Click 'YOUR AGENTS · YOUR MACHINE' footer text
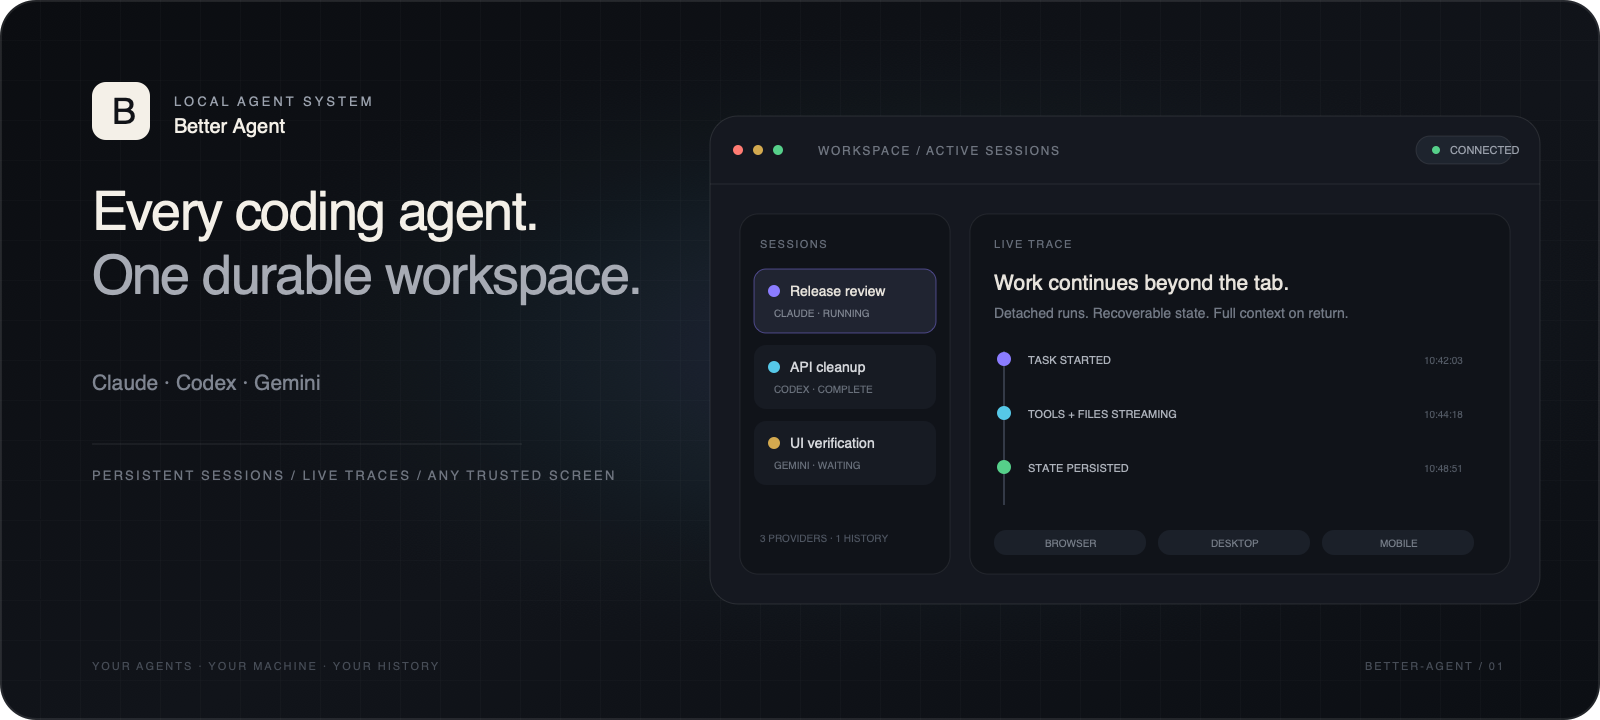This screenshot has height=720, width=1600. click(x=265, y=666)
